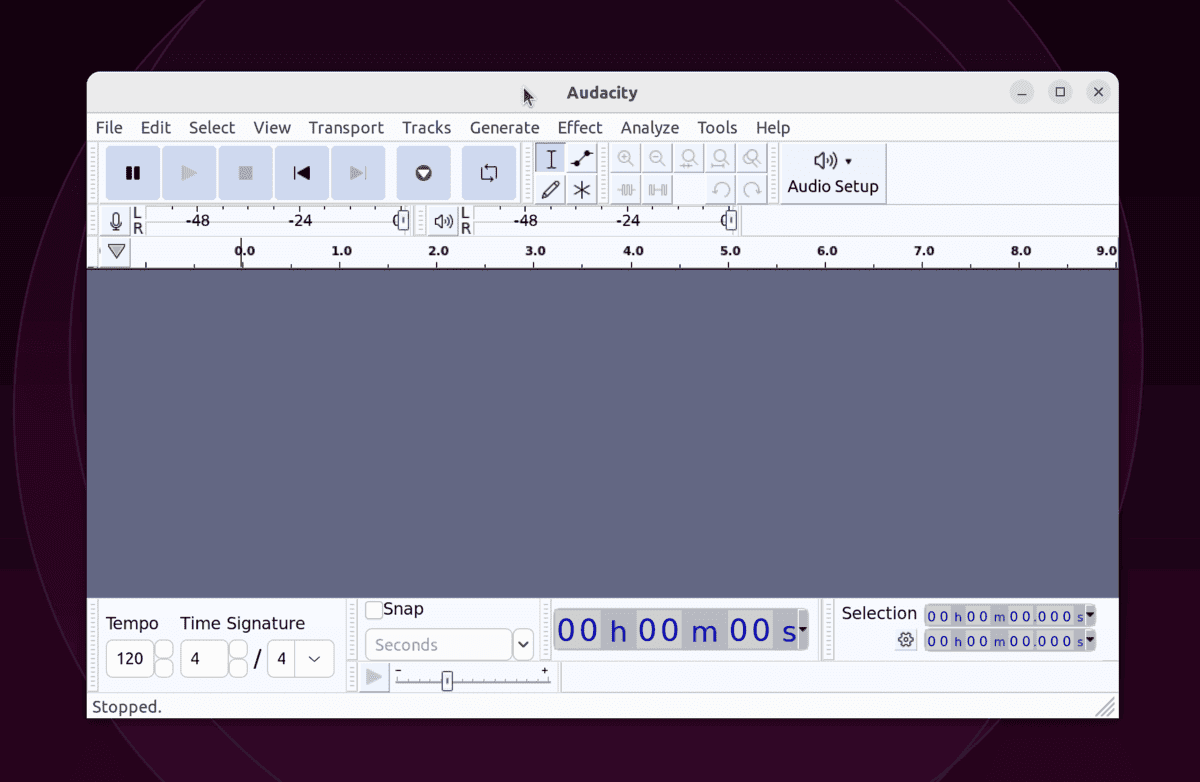Select the Envelope tool
The image size is (1200, 782).
pos(582,159)
